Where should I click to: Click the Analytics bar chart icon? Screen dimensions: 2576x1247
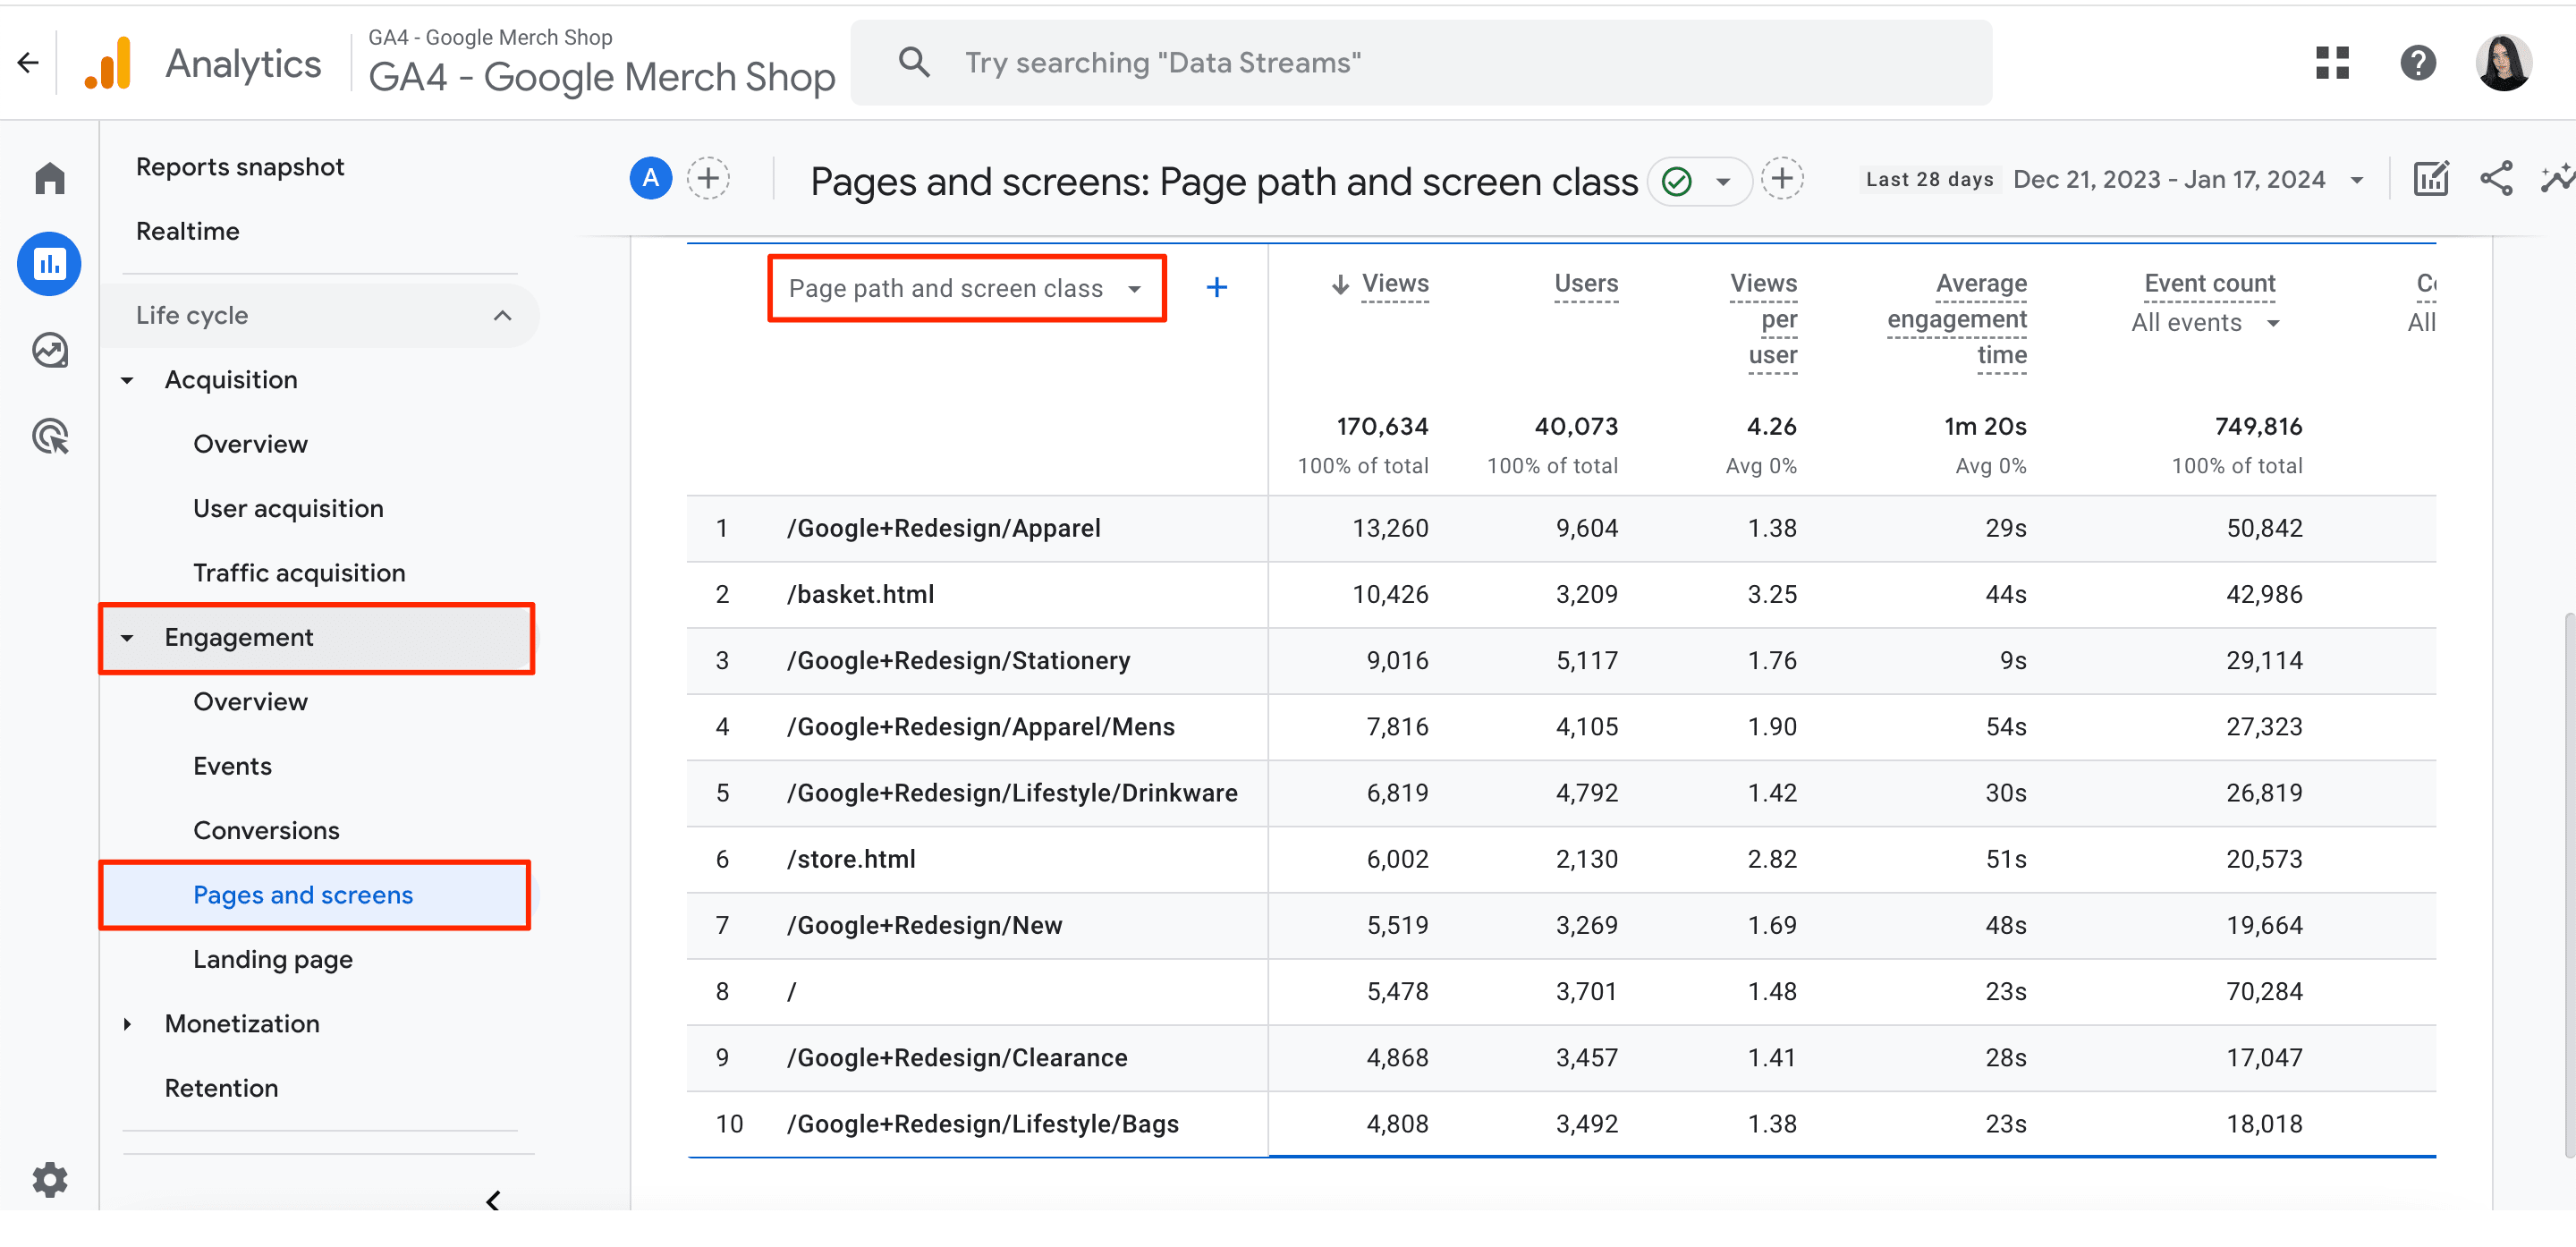112,61
